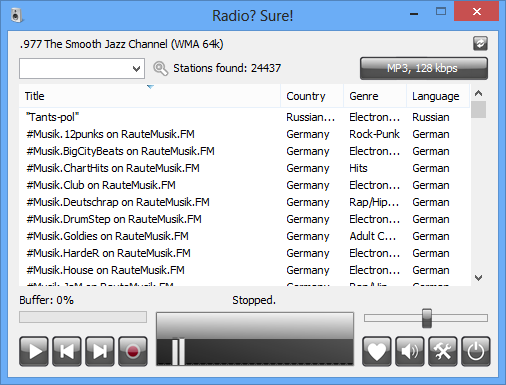The height and width of the screenshot is (385, 506).
Task: Click the MP3, 128 kbps button
Action: click(424, 68)
